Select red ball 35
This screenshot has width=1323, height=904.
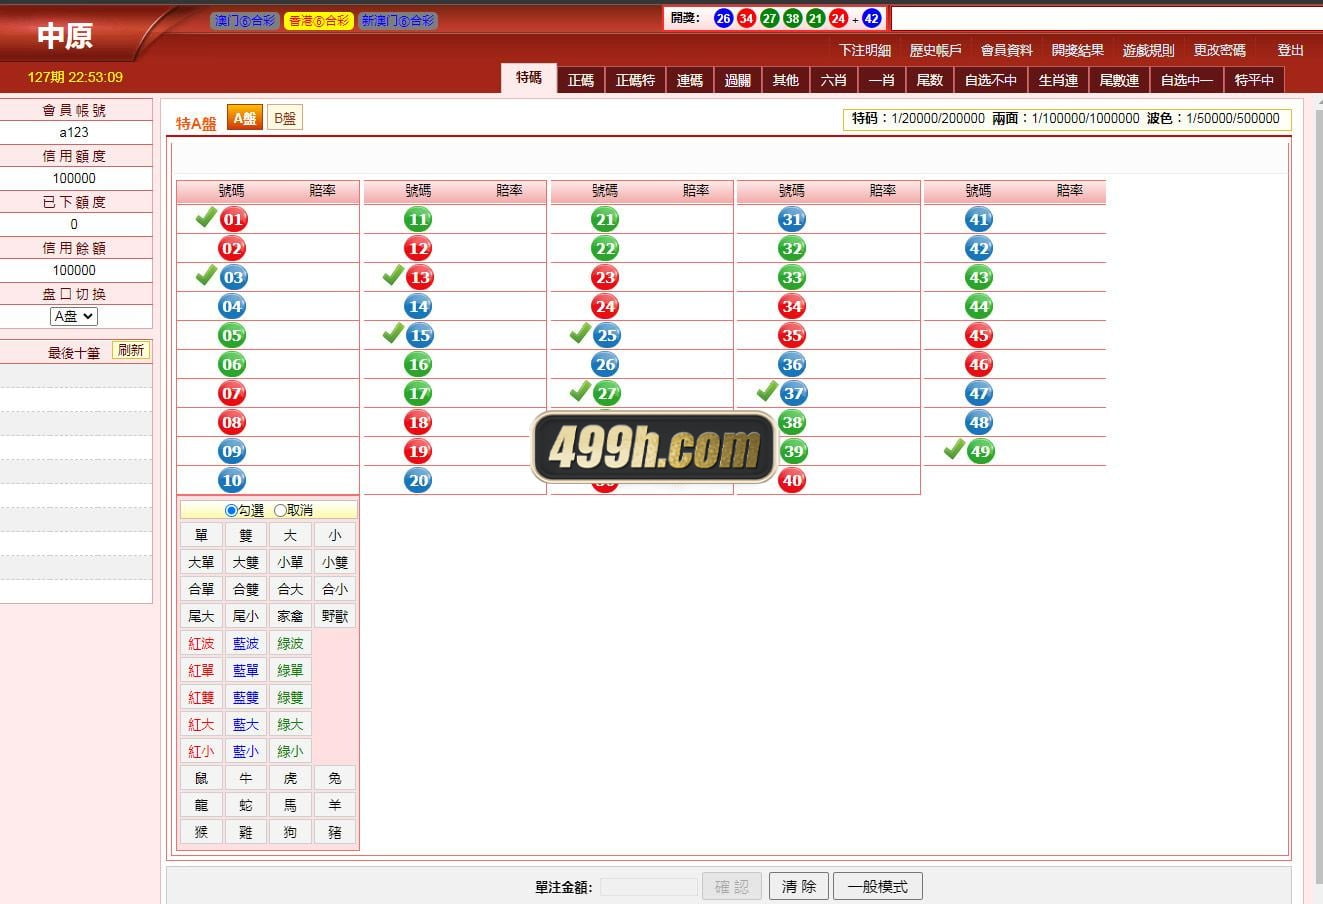[x=793, y=335]
